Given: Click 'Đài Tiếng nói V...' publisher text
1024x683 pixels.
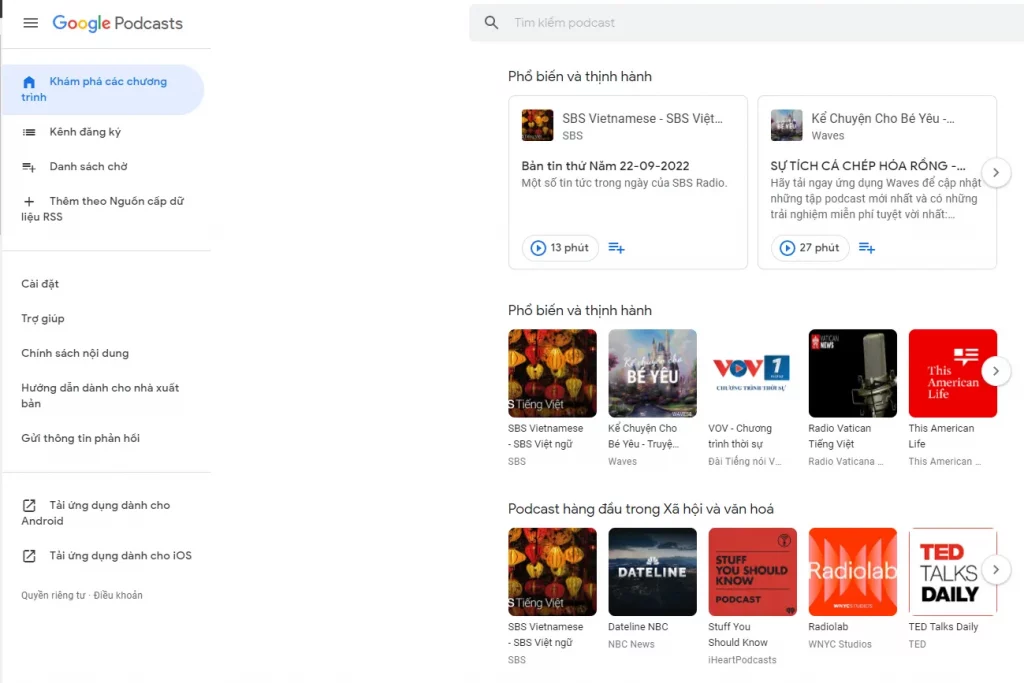Looking at the screenshot, I should (744, 462).
